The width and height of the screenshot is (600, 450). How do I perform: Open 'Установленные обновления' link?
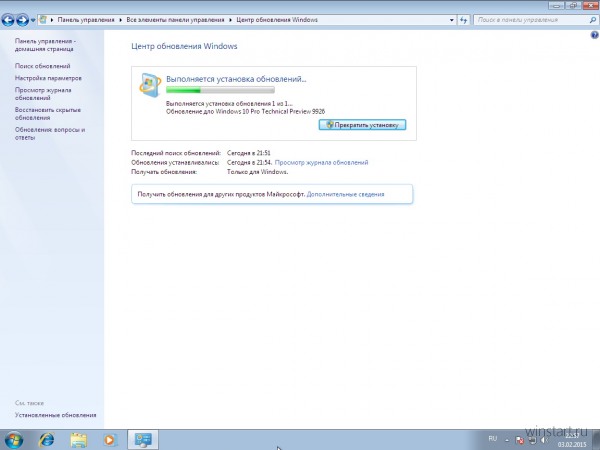click(55, 415)
